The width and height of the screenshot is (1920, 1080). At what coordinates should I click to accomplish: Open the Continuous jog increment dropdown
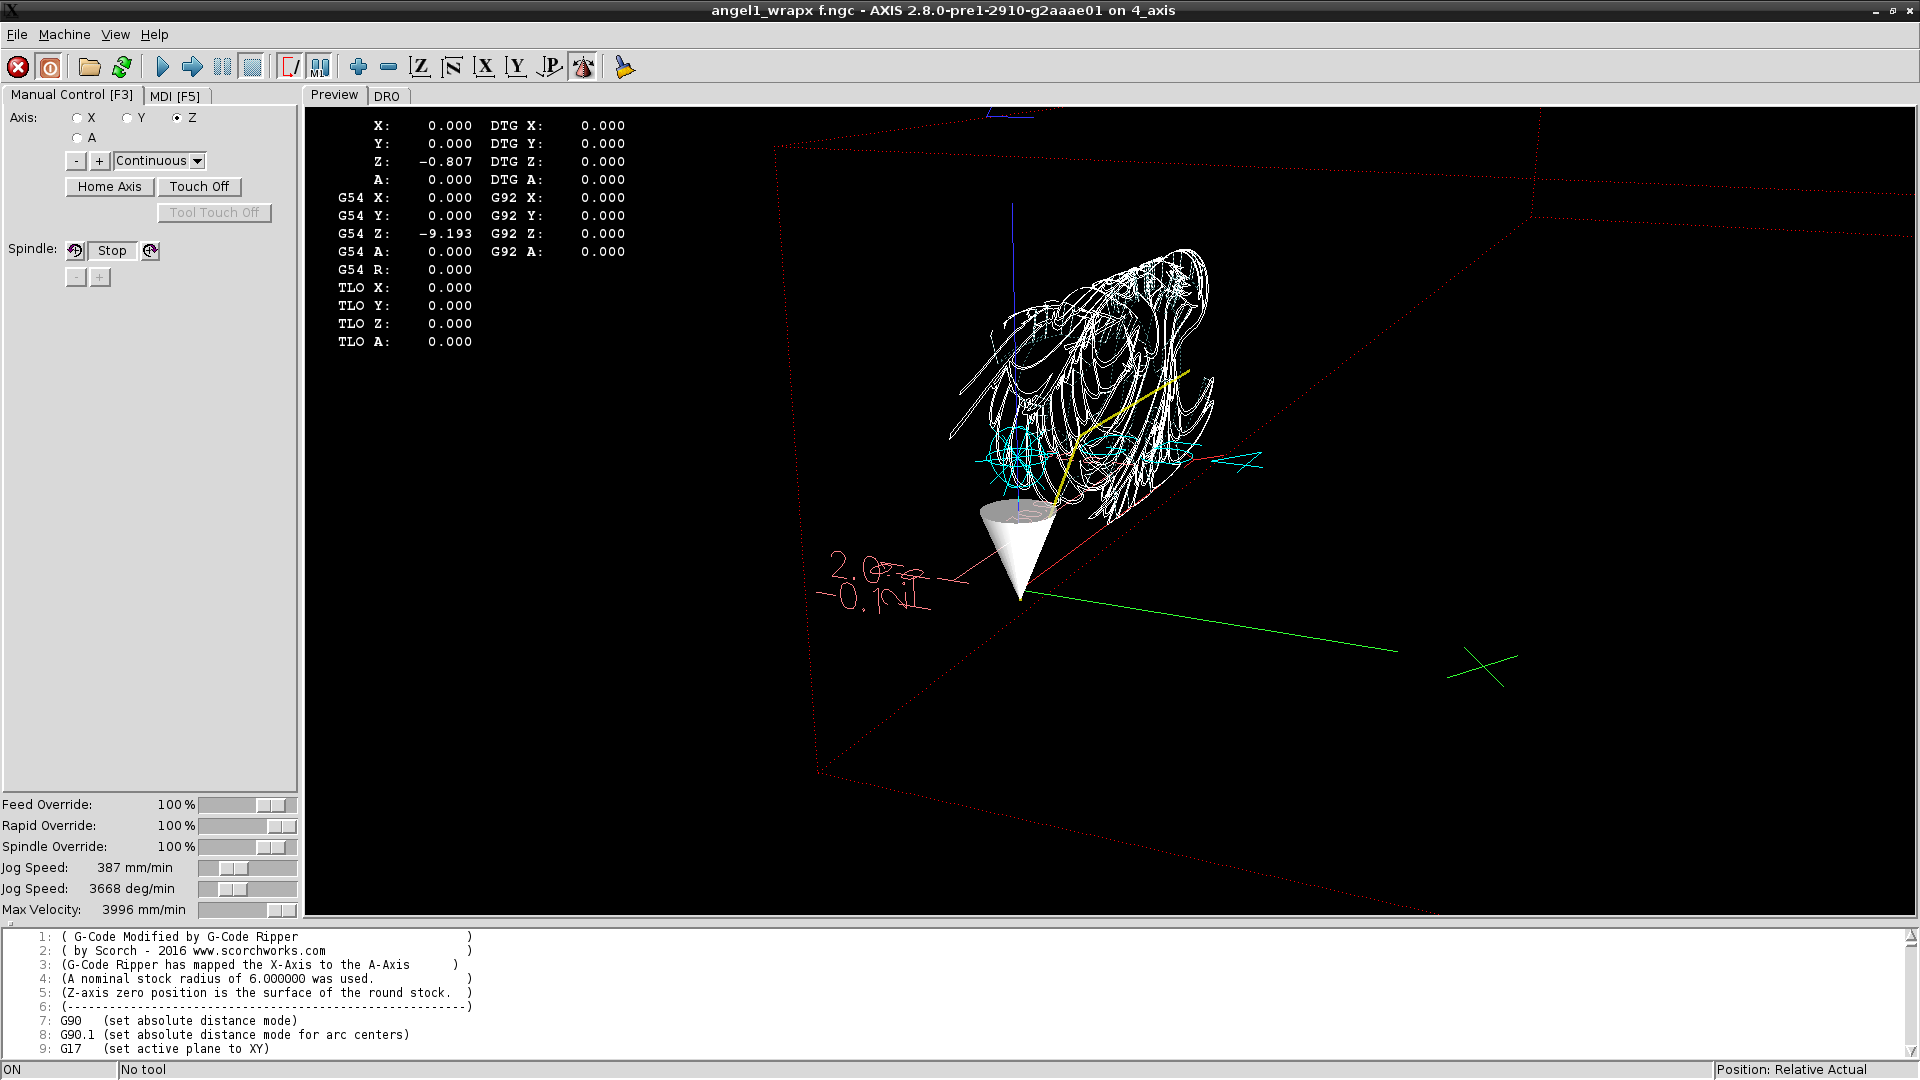(x=198, y=161)
